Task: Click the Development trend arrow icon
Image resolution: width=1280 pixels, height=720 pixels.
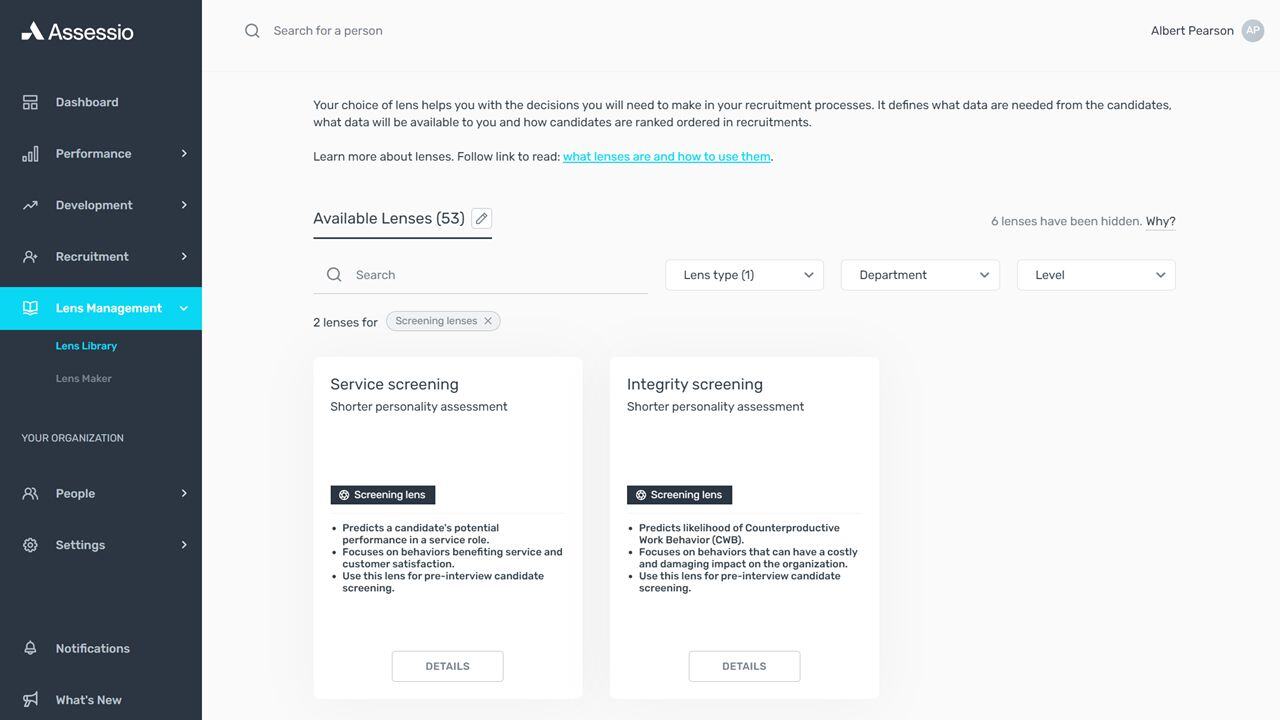Action: click(x=30, y=205)
